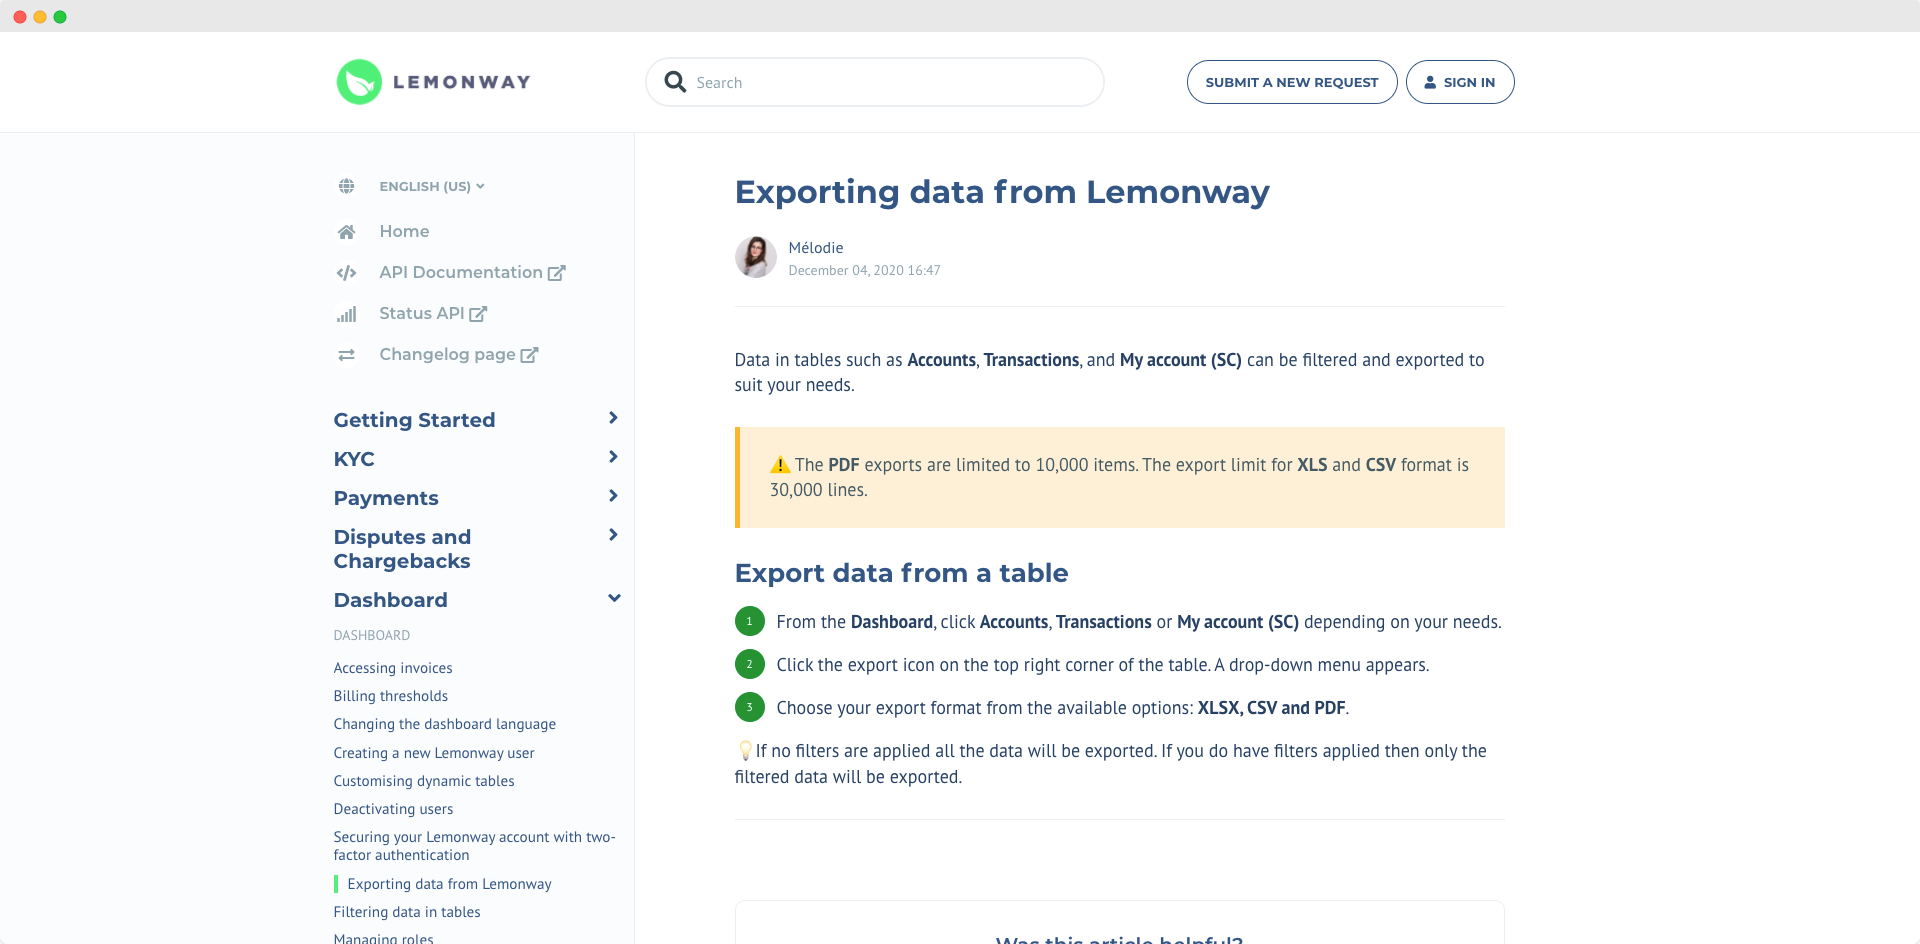Screen dimensions: 1920x944
Task: Open the English (US) language dropdown
Action: point(431,186)
